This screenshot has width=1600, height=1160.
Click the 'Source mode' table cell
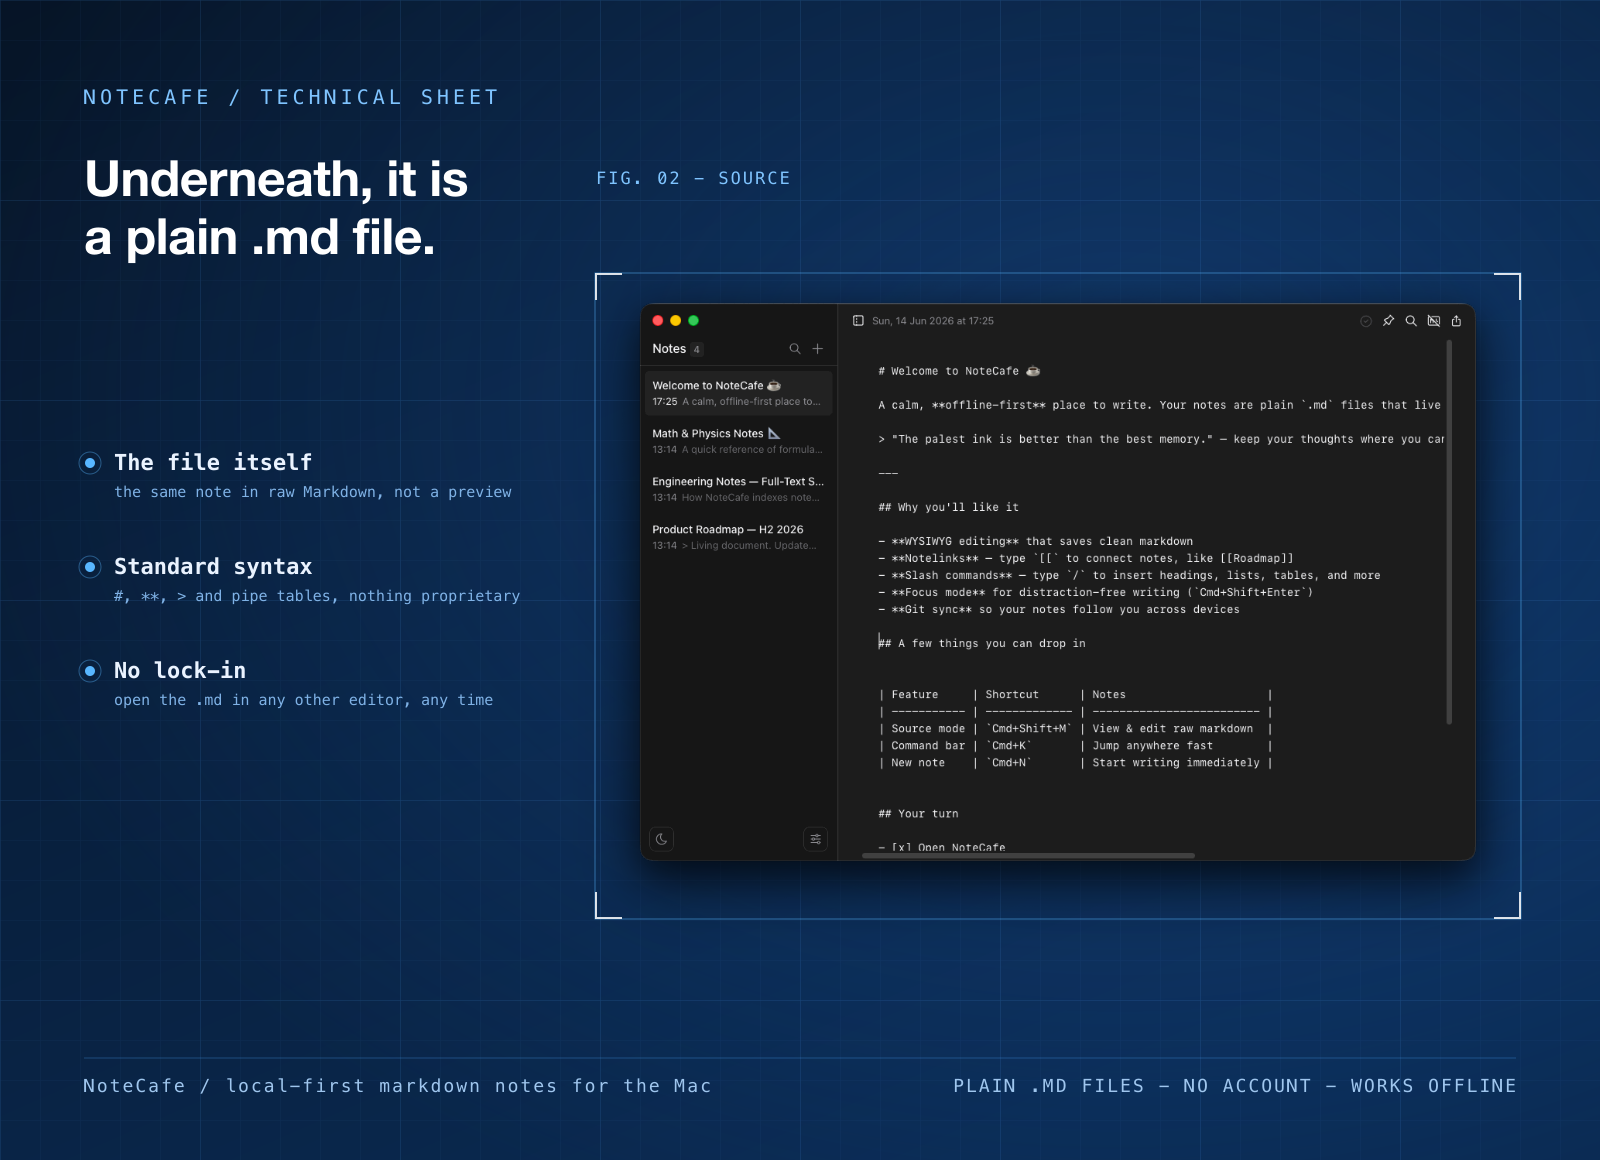tap(928, 729)
